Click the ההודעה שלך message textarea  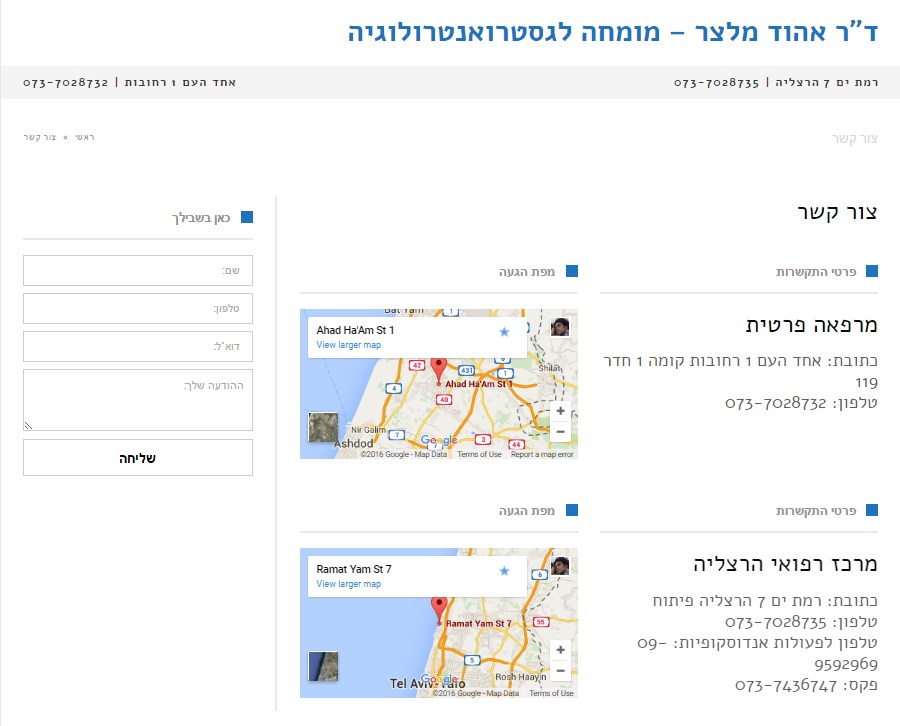pos(138,400)
